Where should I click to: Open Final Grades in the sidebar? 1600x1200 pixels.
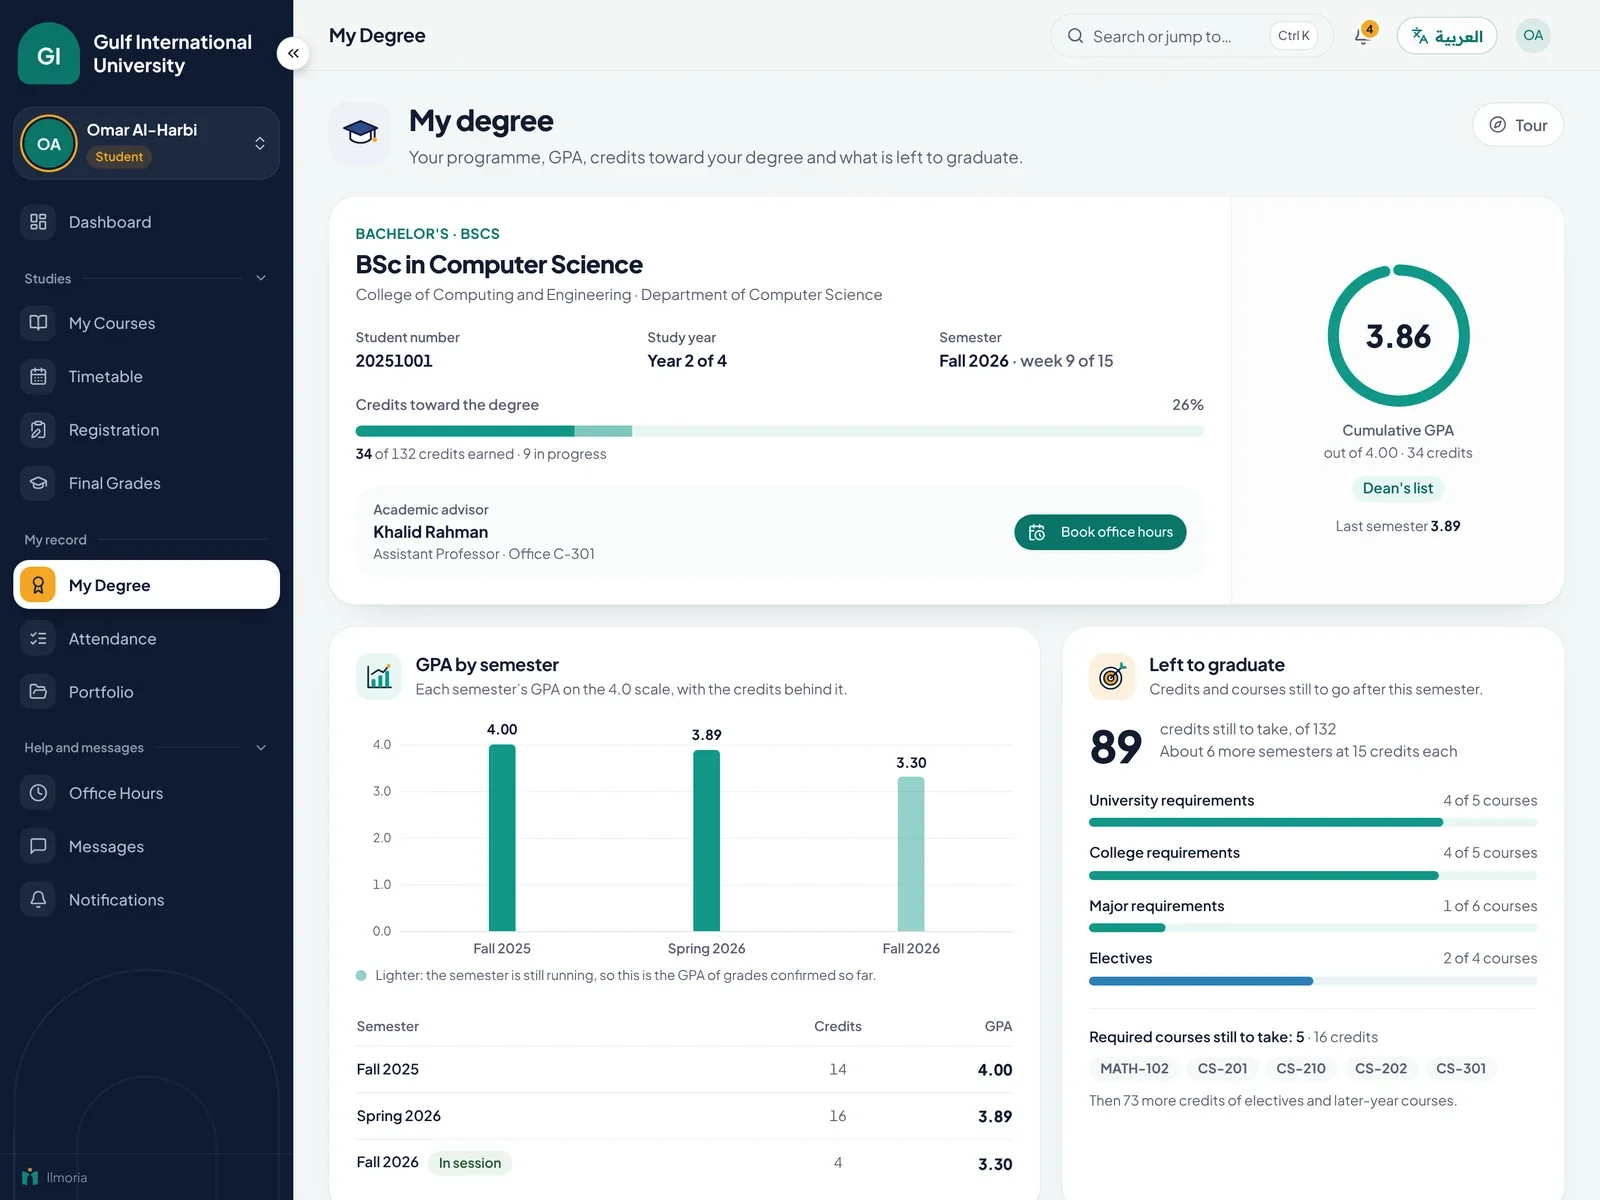146,483
